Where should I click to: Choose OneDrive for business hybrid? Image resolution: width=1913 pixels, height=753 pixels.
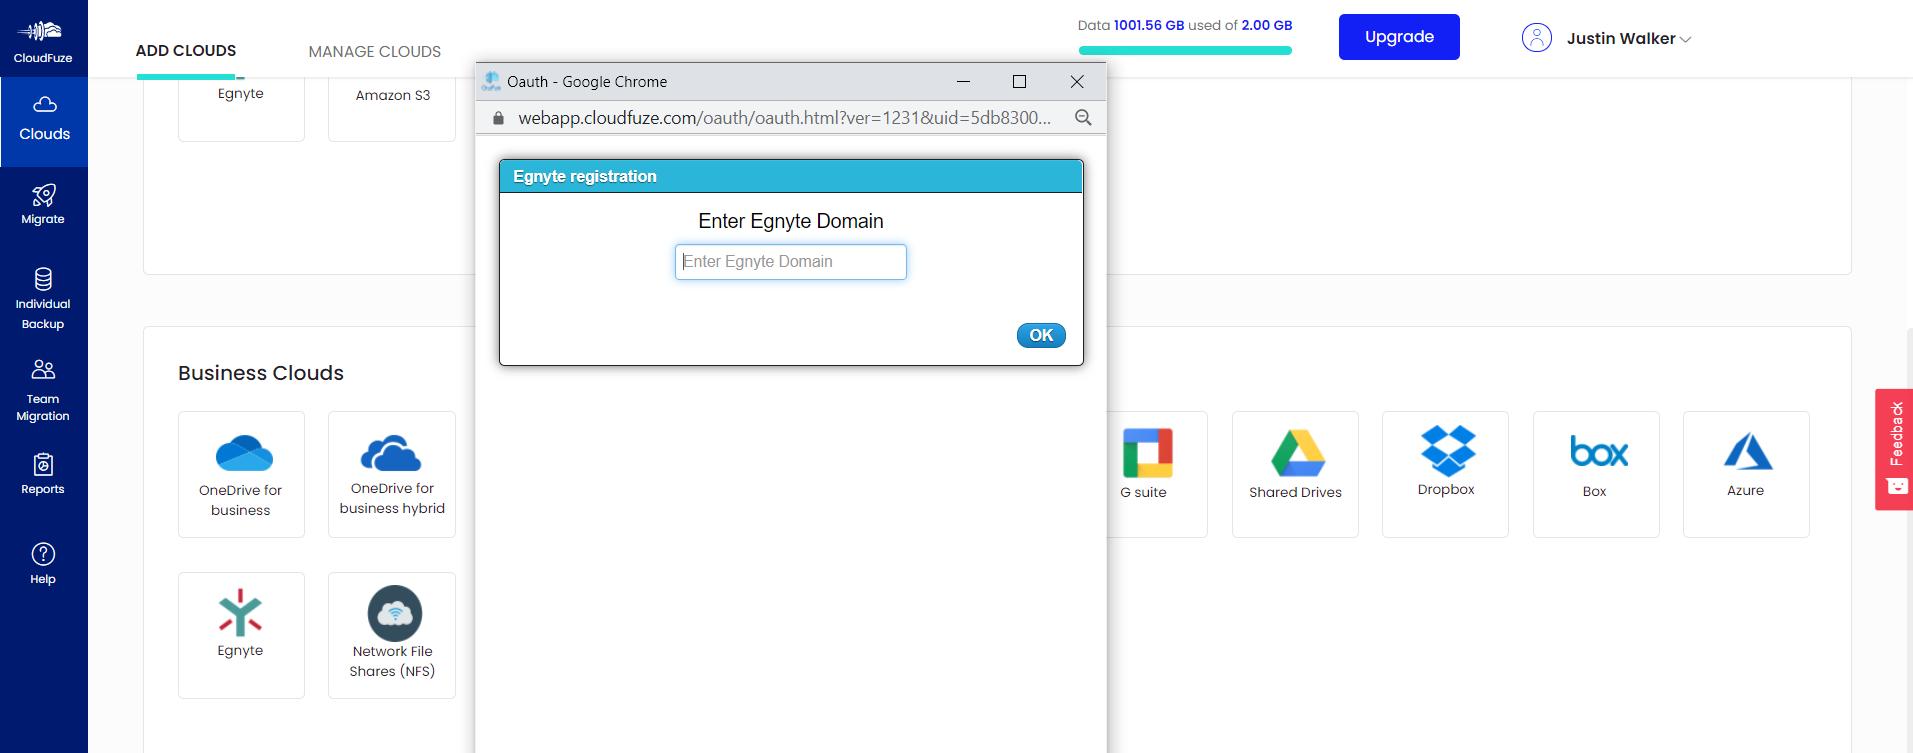(x=392, y=474)
